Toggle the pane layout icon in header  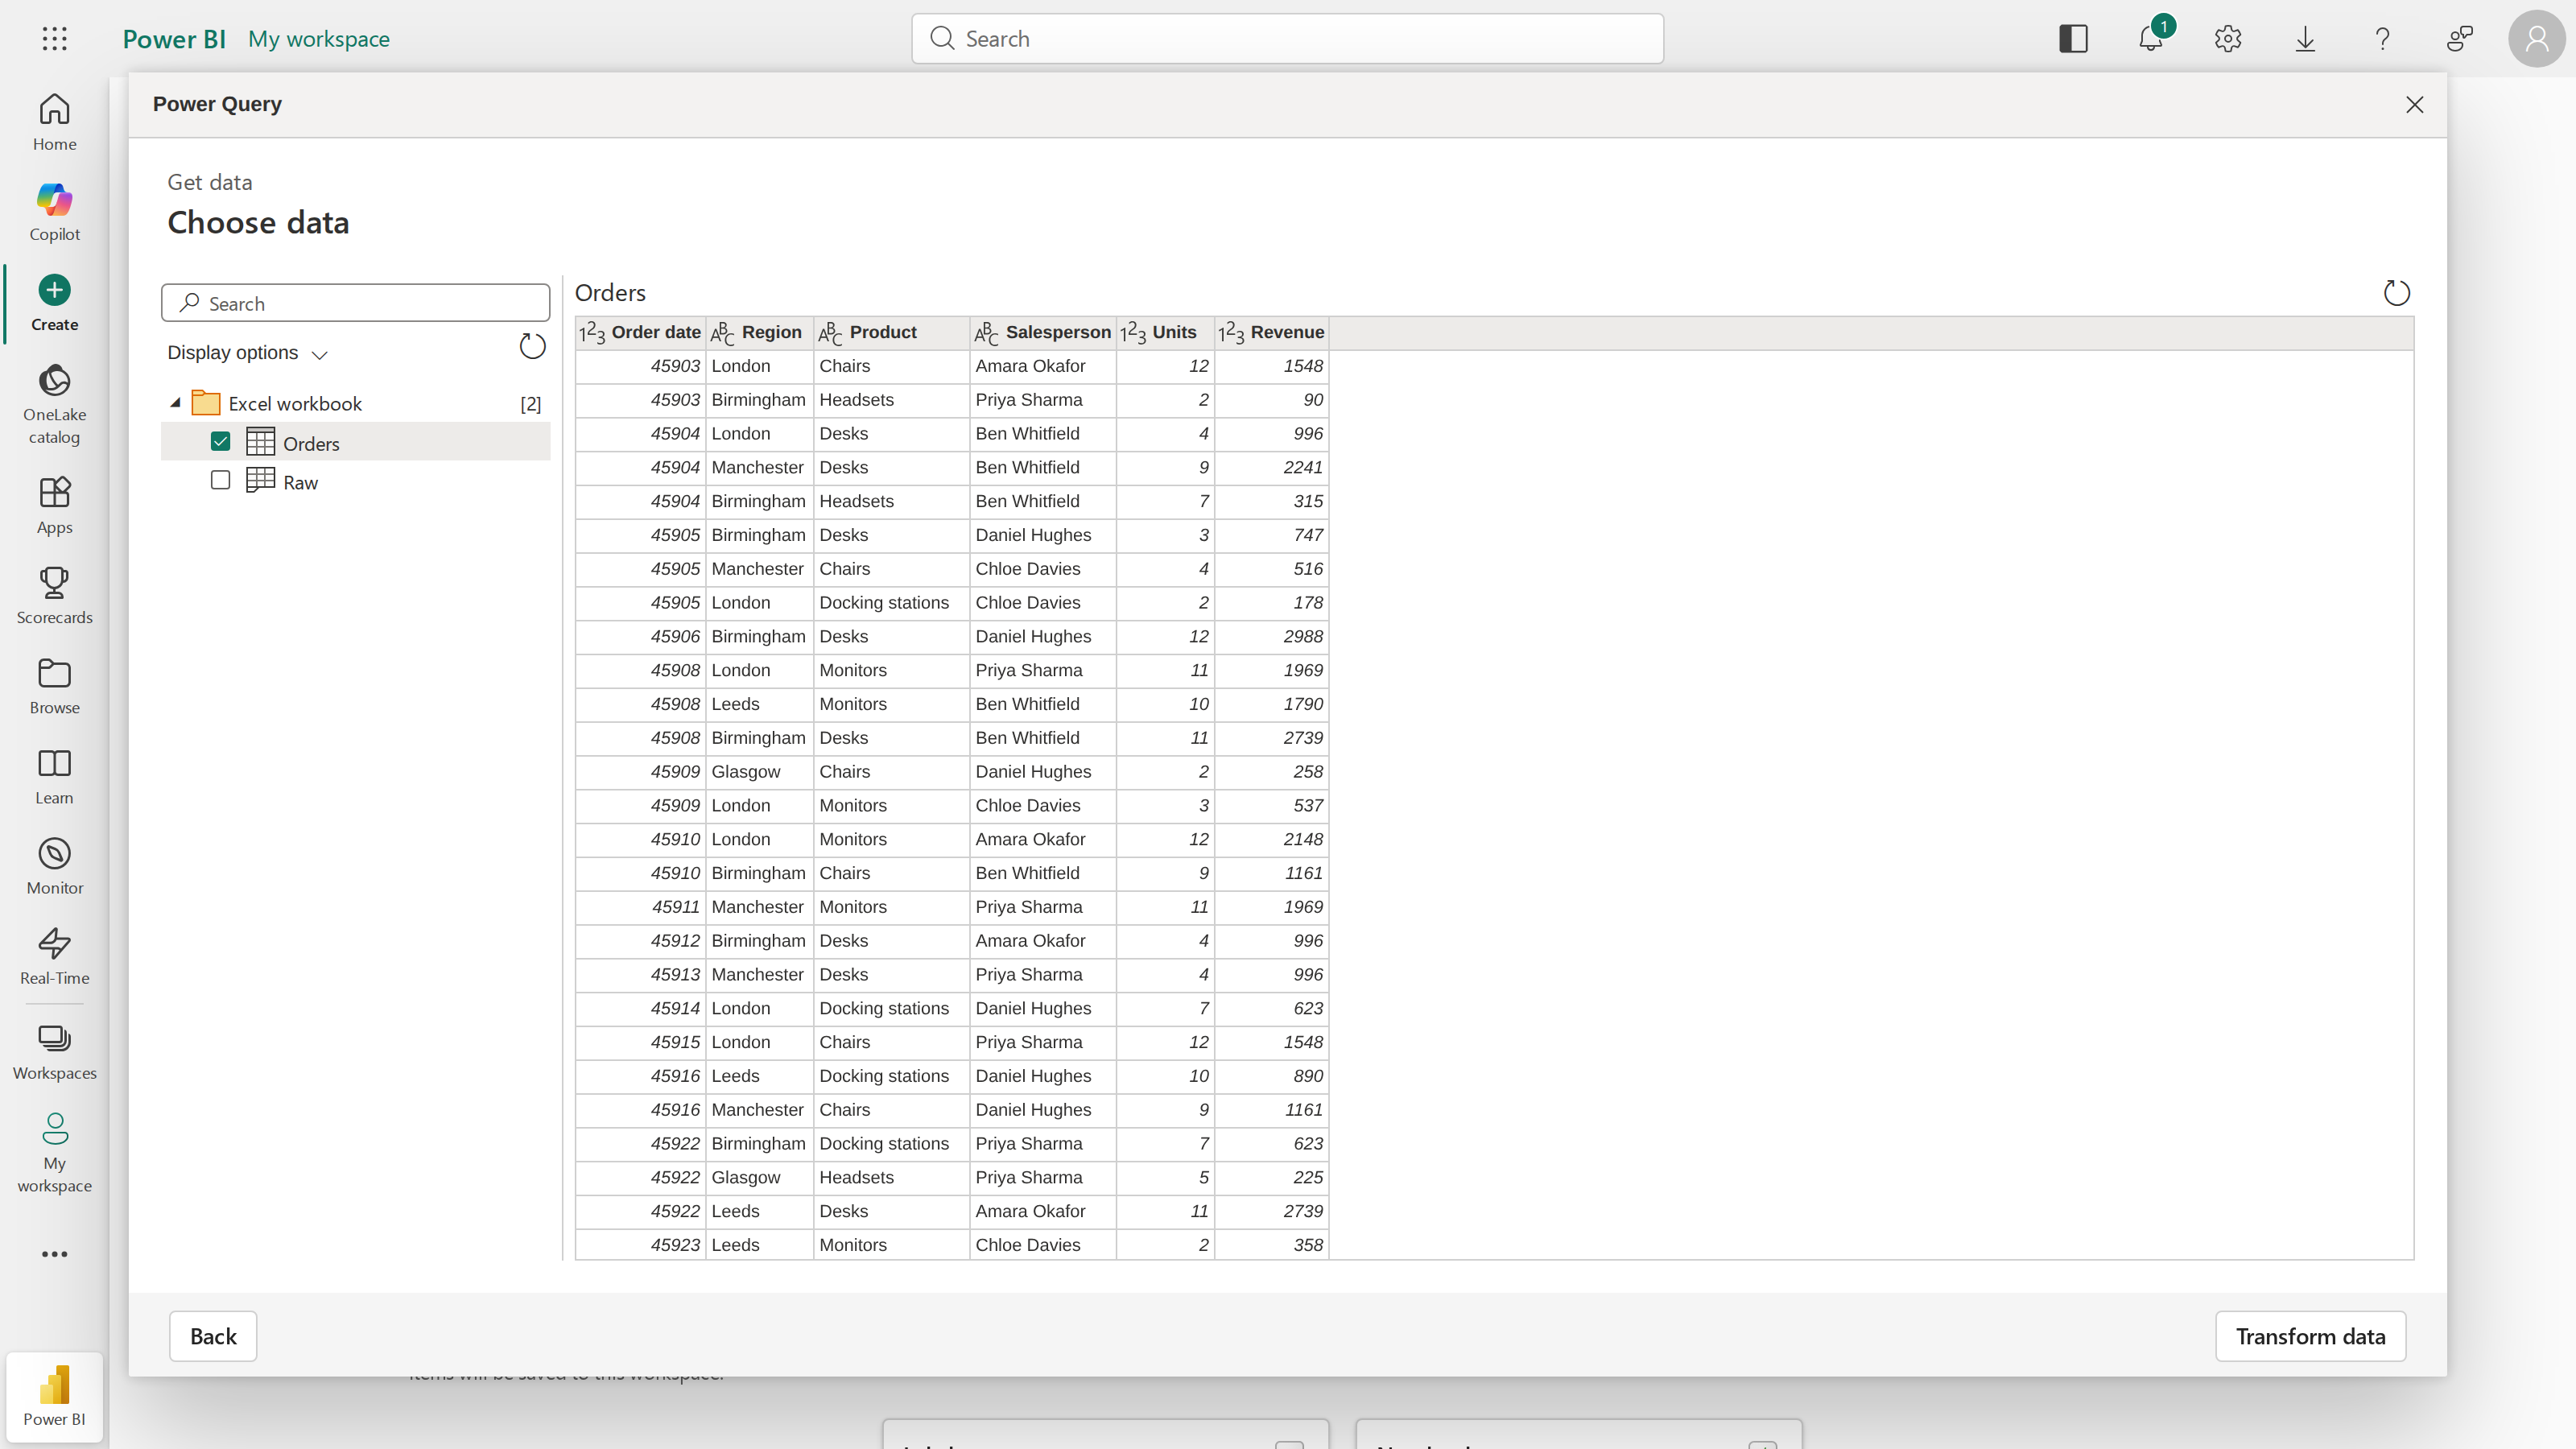tap(2073, 39)
